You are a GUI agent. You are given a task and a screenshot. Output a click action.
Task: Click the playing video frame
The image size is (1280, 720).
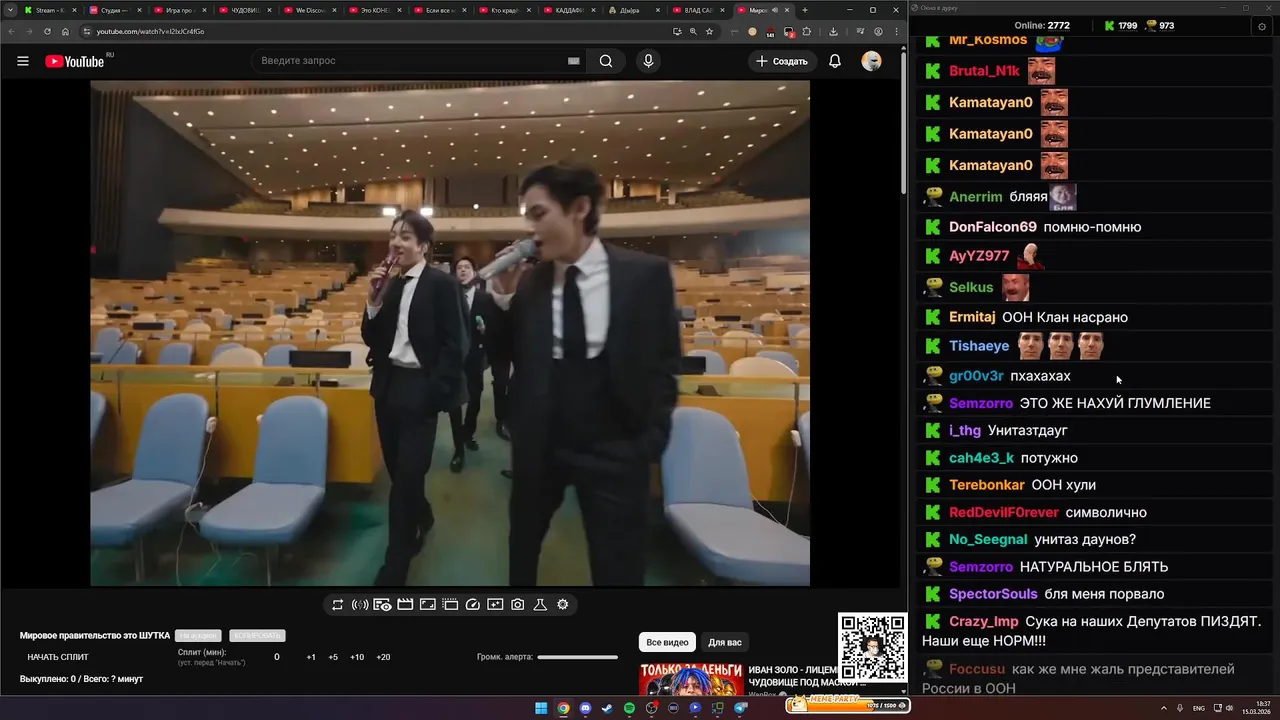click(450, 333)
